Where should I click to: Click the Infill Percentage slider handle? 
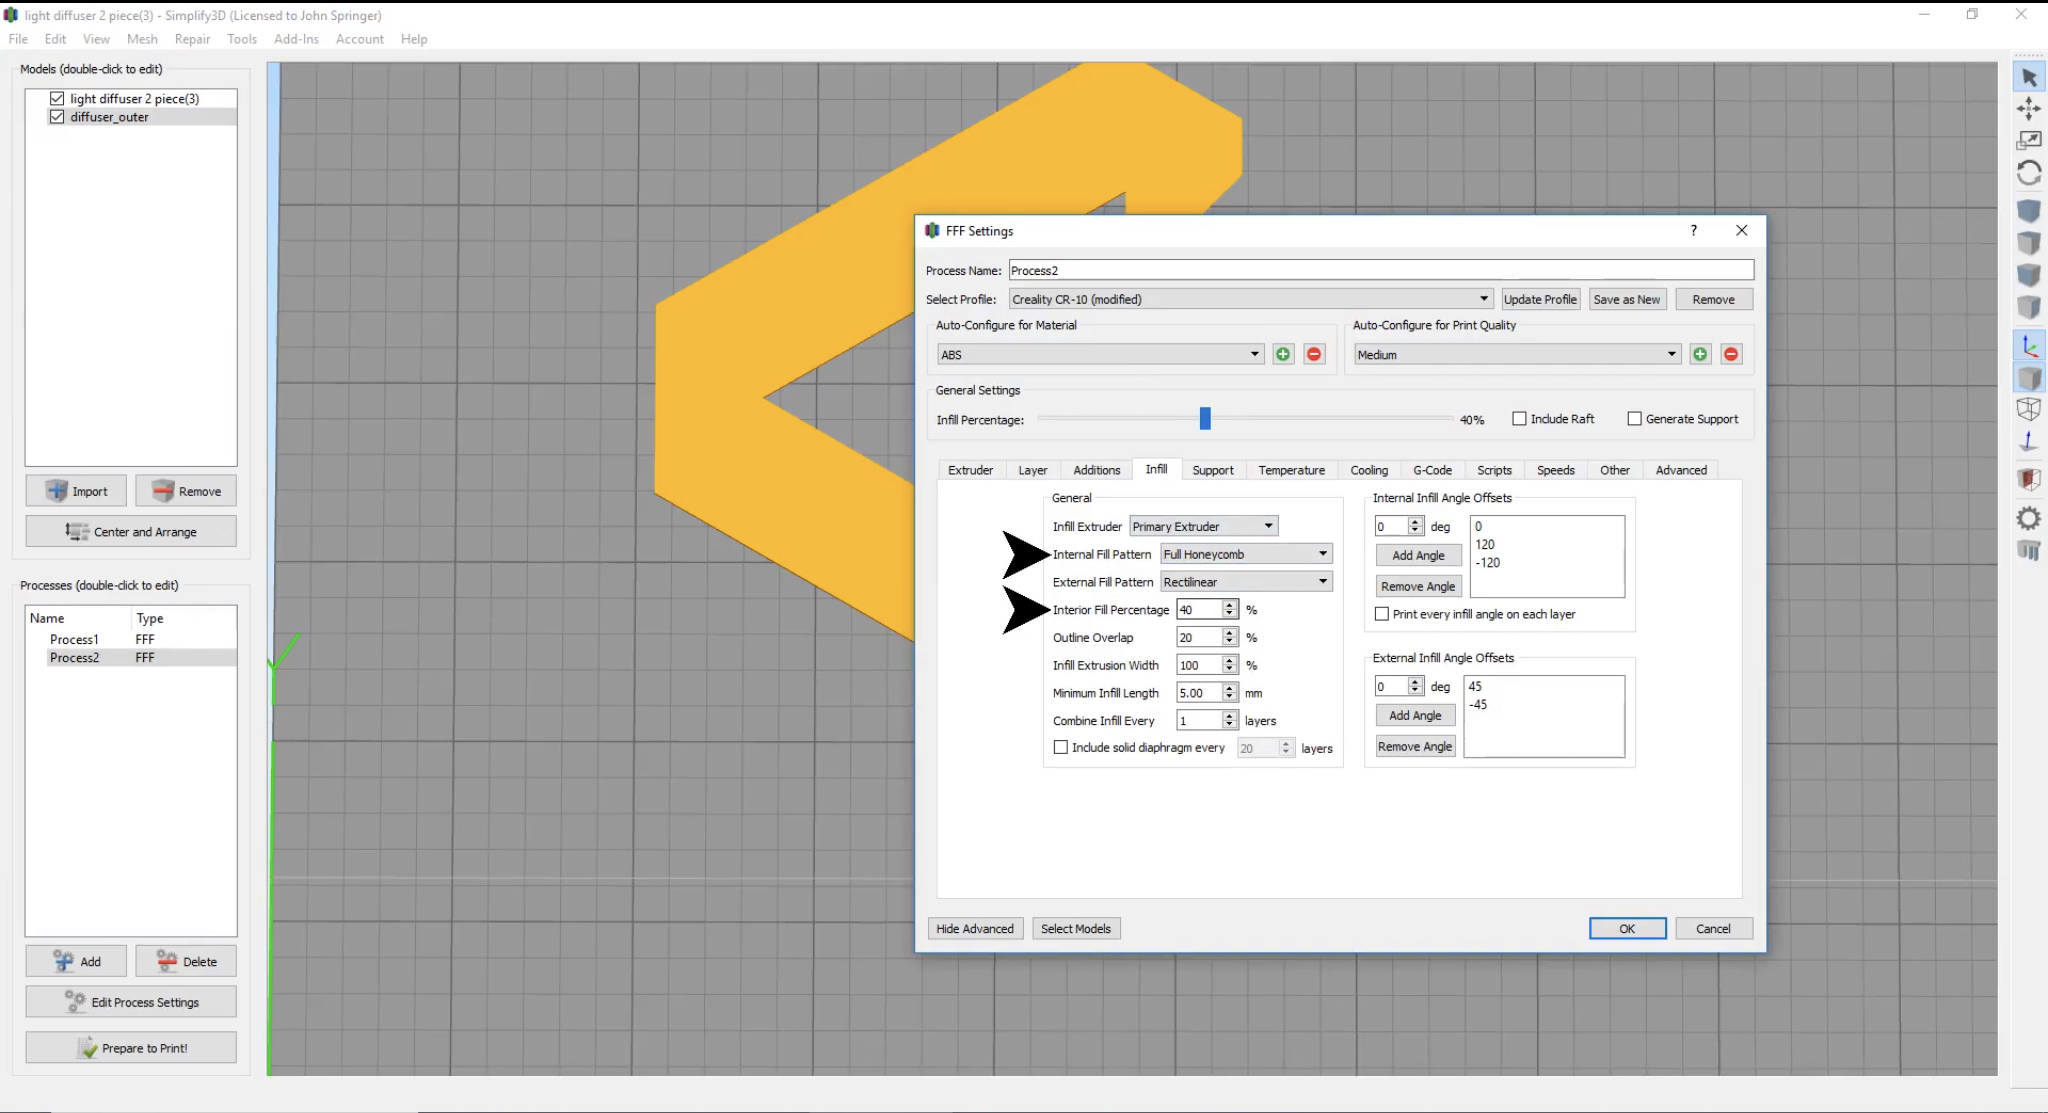pyautogui.click(x=1205, y=419)
